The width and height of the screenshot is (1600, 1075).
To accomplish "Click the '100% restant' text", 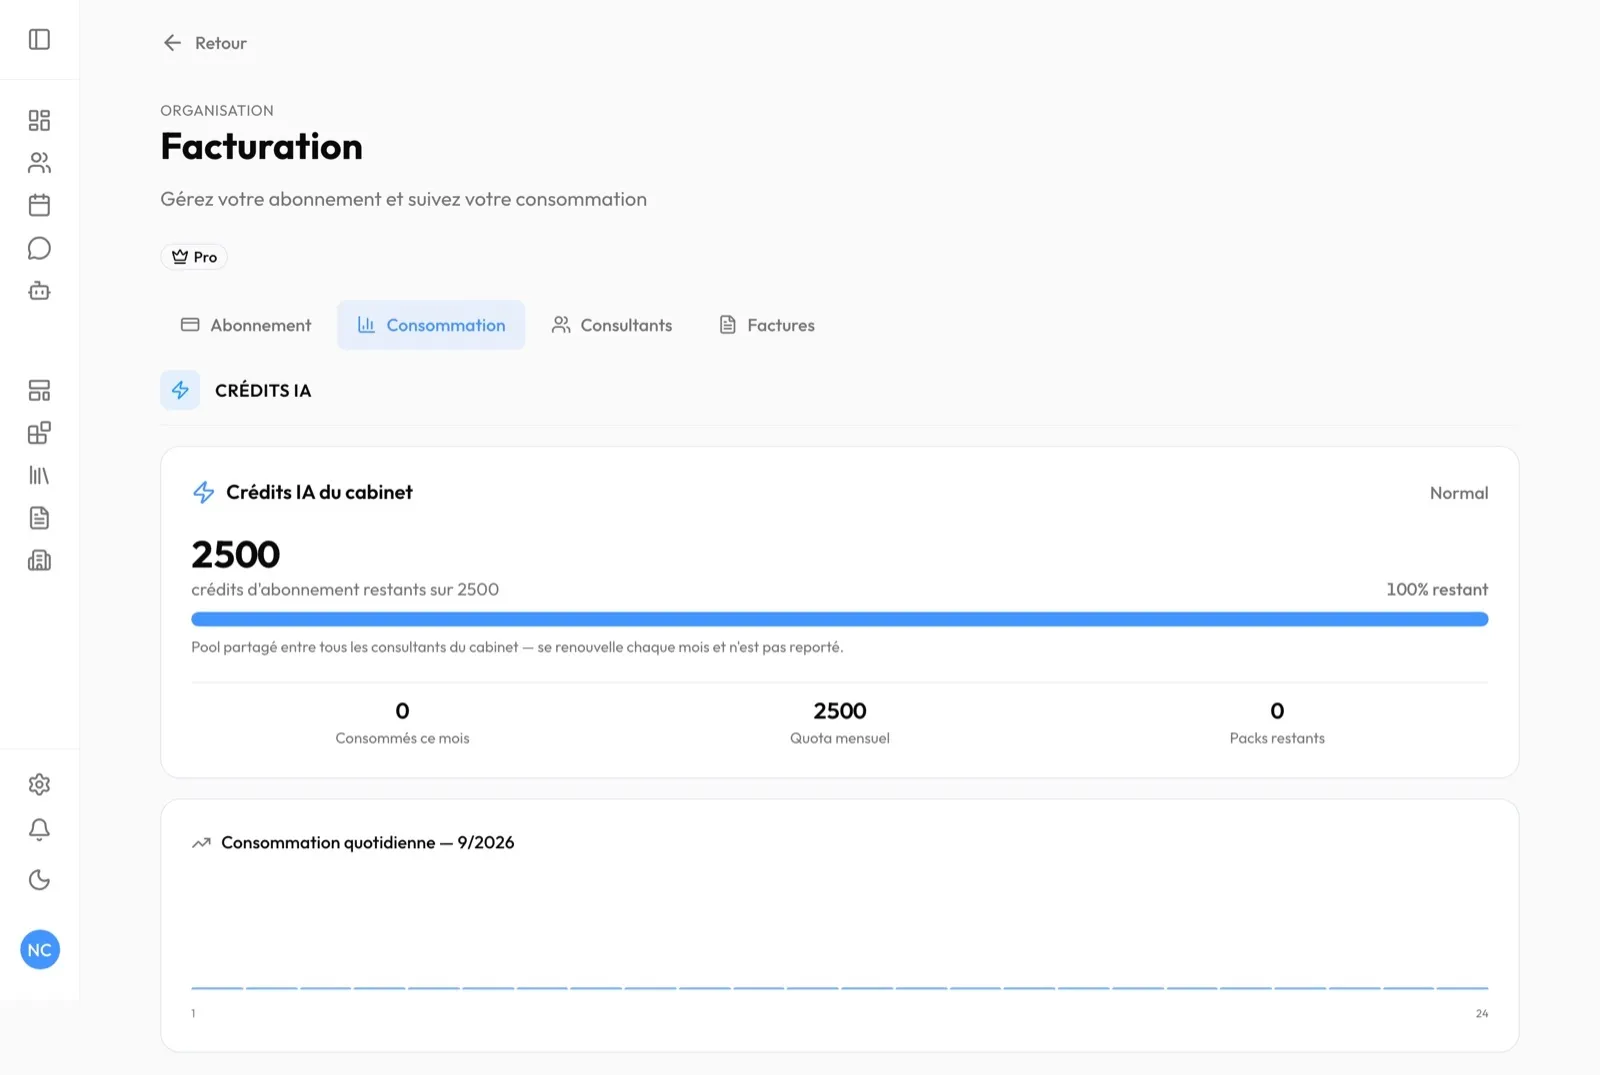I will [x=1437, y=589].
